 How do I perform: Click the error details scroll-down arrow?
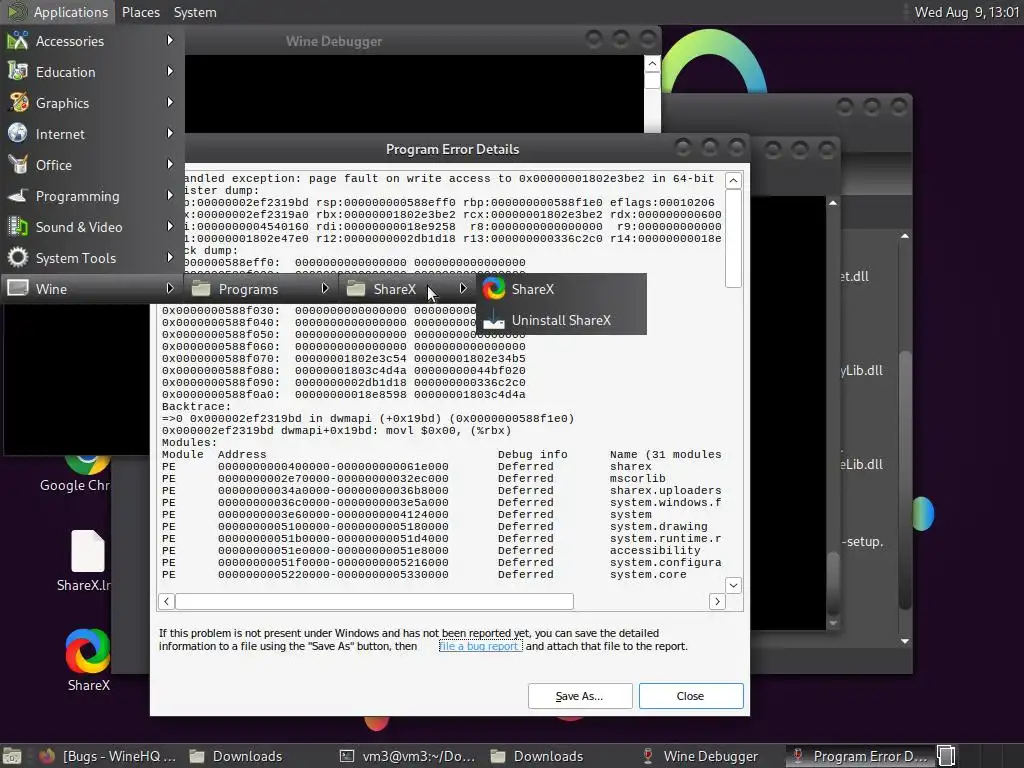tap(733, 585)
